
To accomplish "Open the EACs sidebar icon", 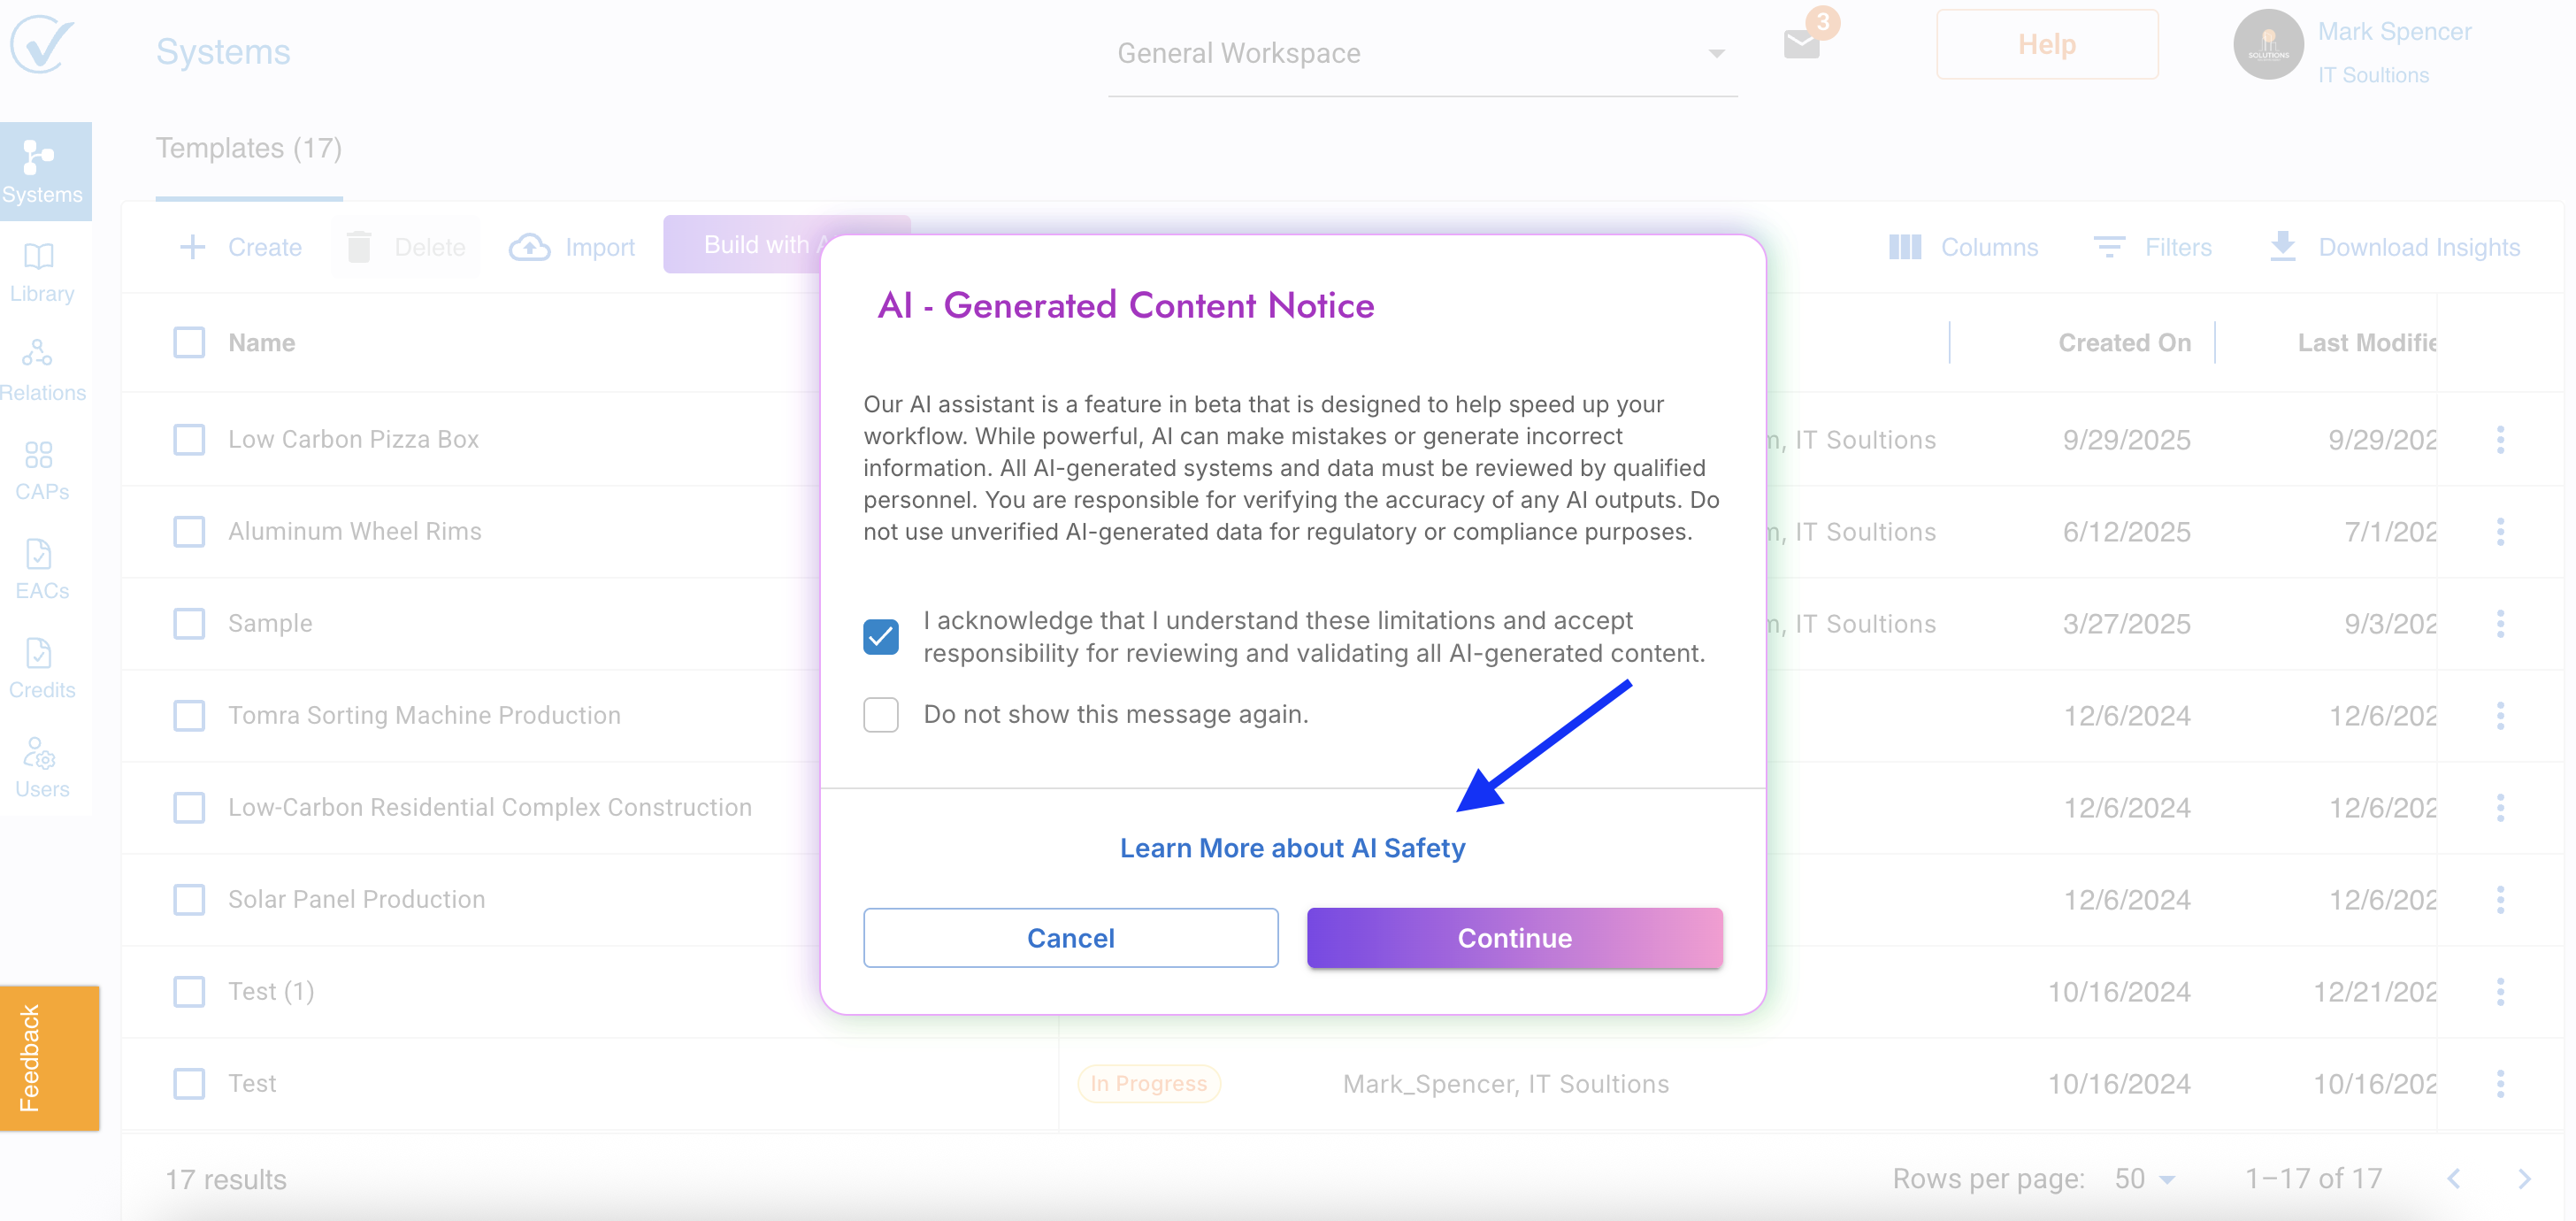I will [x=40, y=567].
